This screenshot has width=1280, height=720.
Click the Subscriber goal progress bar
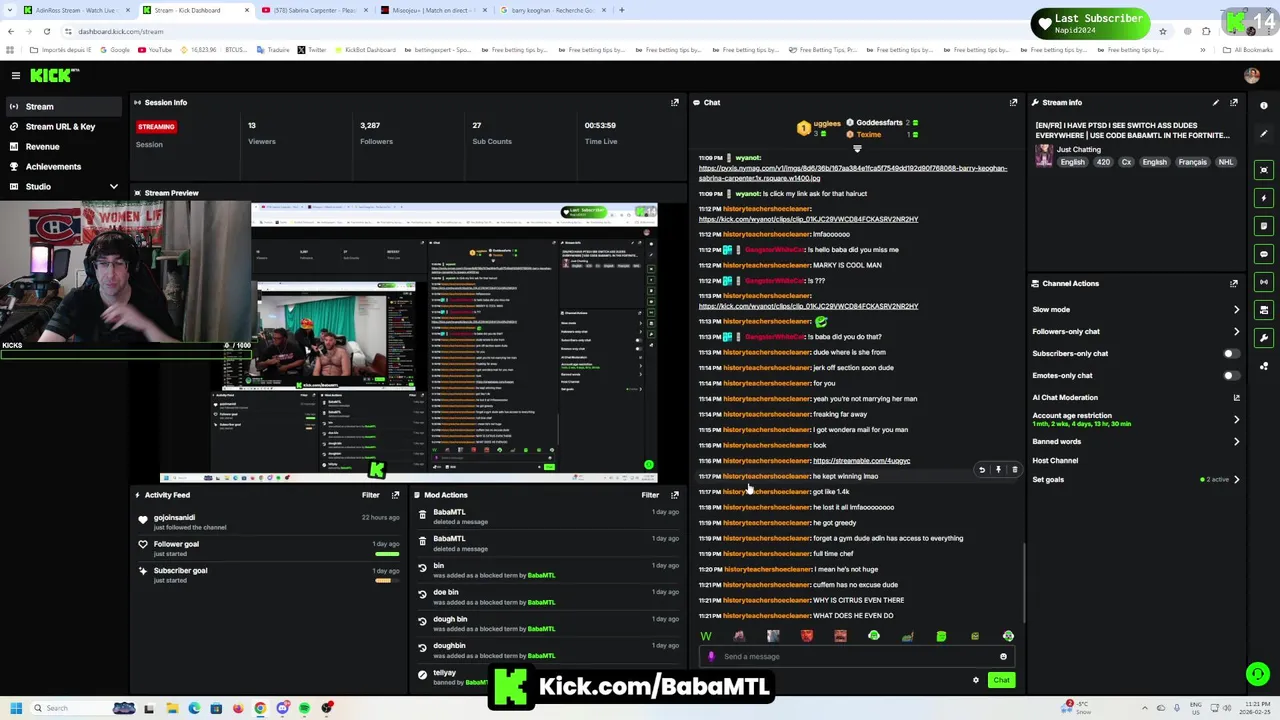pyautogui.click(x=386, y=580)
